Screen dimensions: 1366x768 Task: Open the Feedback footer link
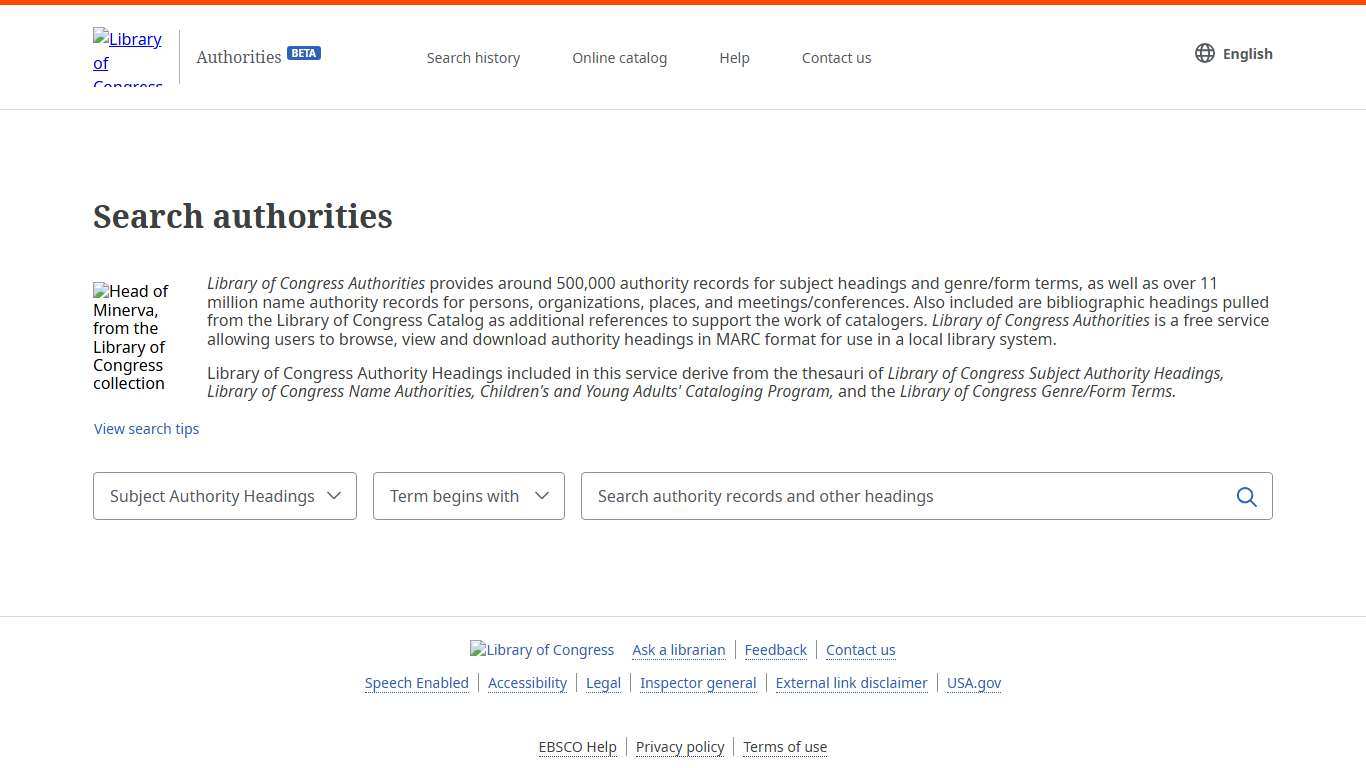tap(775, 650)
